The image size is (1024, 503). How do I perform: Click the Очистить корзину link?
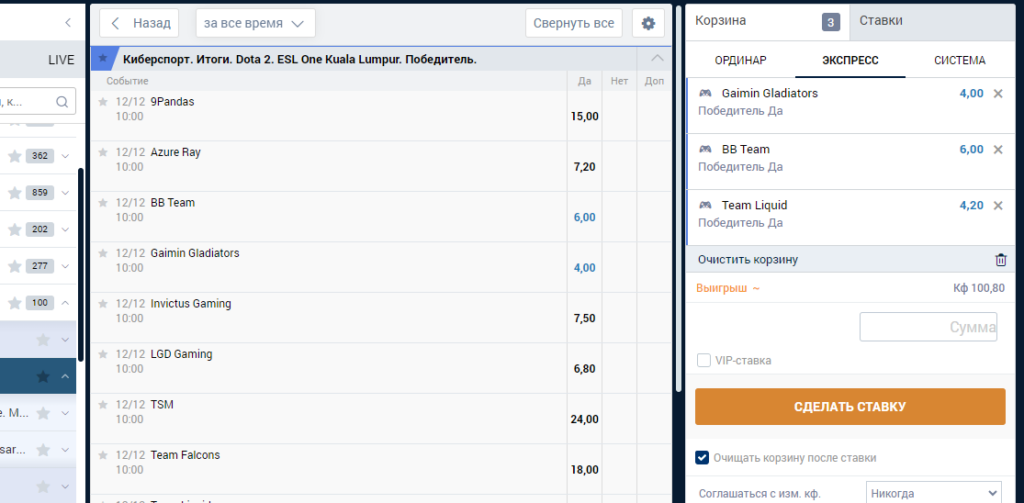[748, 260]
